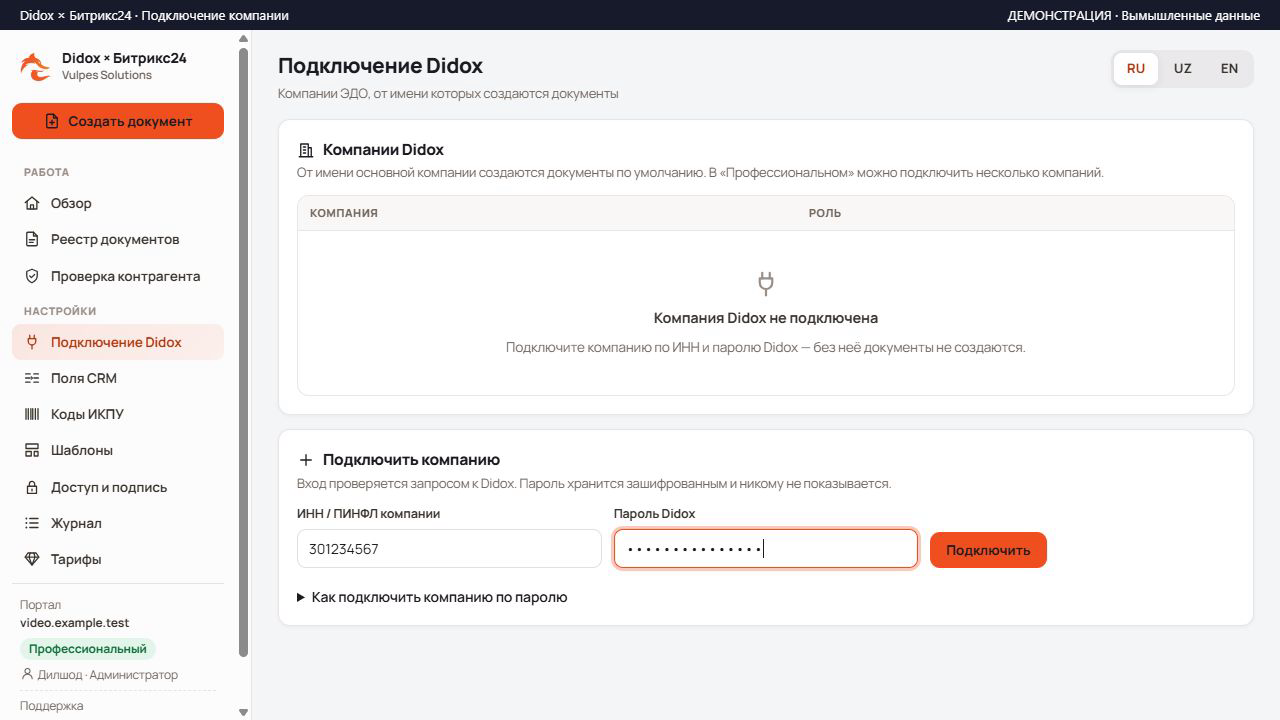Open the Тарифы page
Viewport: 1280px width, 720px height.
point(118,559)
